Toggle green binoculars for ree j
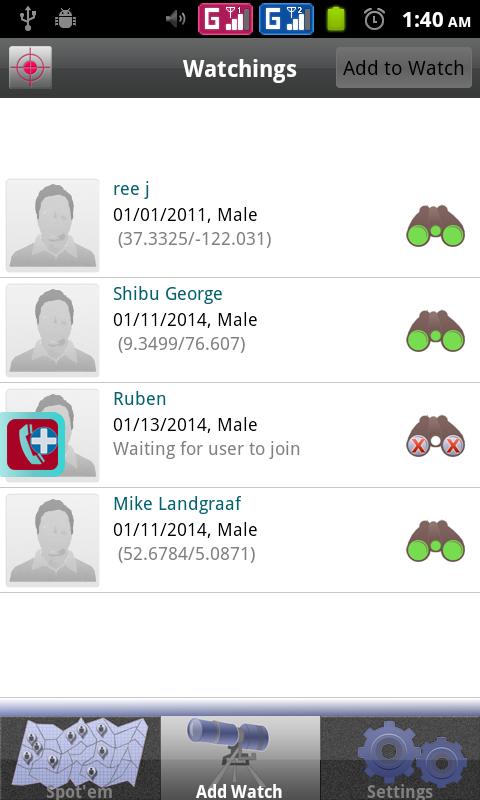Image resolution: width=480 pixels, height=800 pixels. point(435,226)
